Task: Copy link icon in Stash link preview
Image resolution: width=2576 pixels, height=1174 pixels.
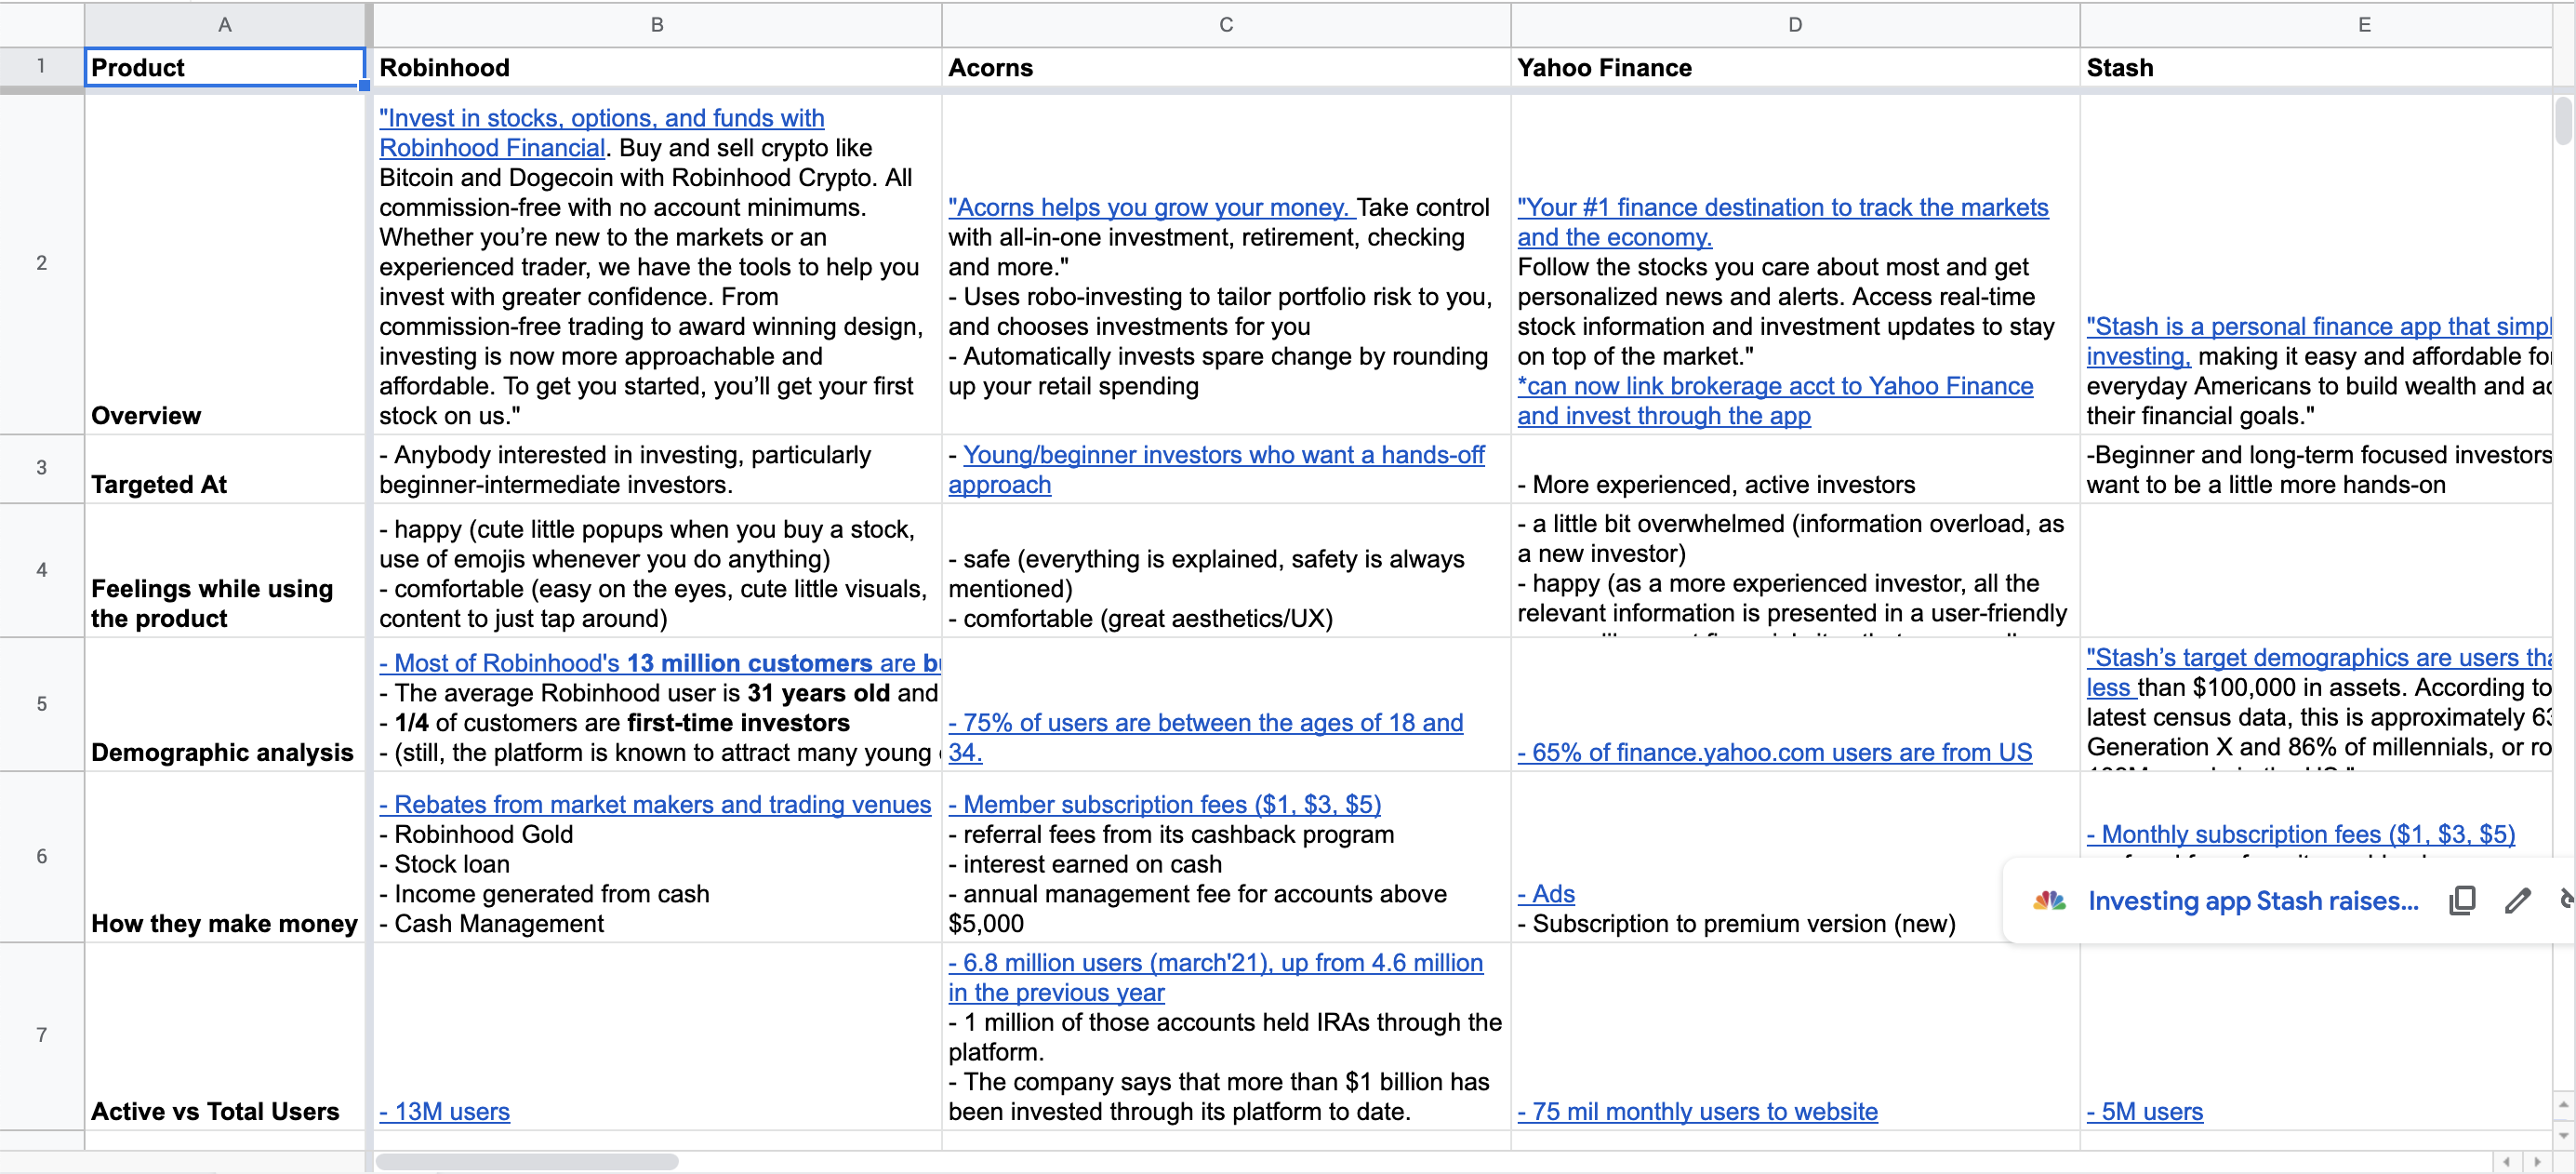Action: click(x=2462, y=900)
